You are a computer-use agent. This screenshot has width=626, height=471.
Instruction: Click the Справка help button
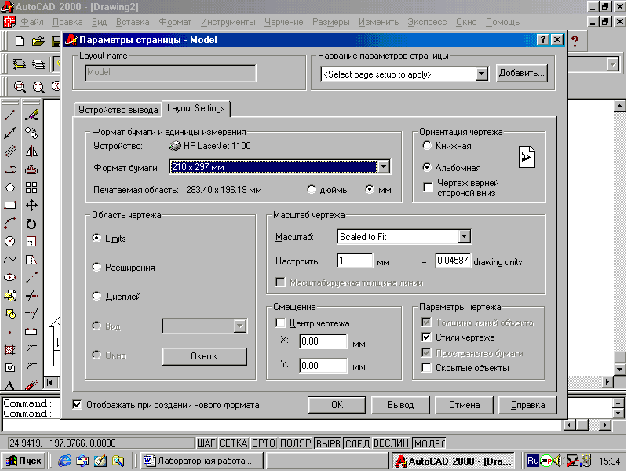pos(528,405)
